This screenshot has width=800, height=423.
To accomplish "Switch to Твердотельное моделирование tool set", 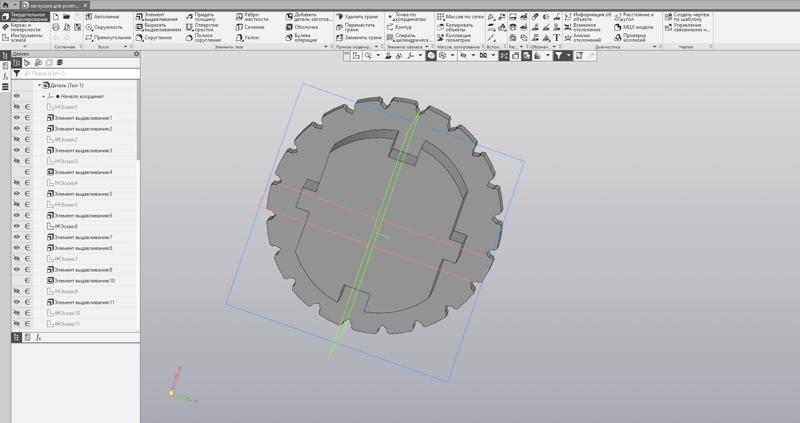I will [25, 17].
